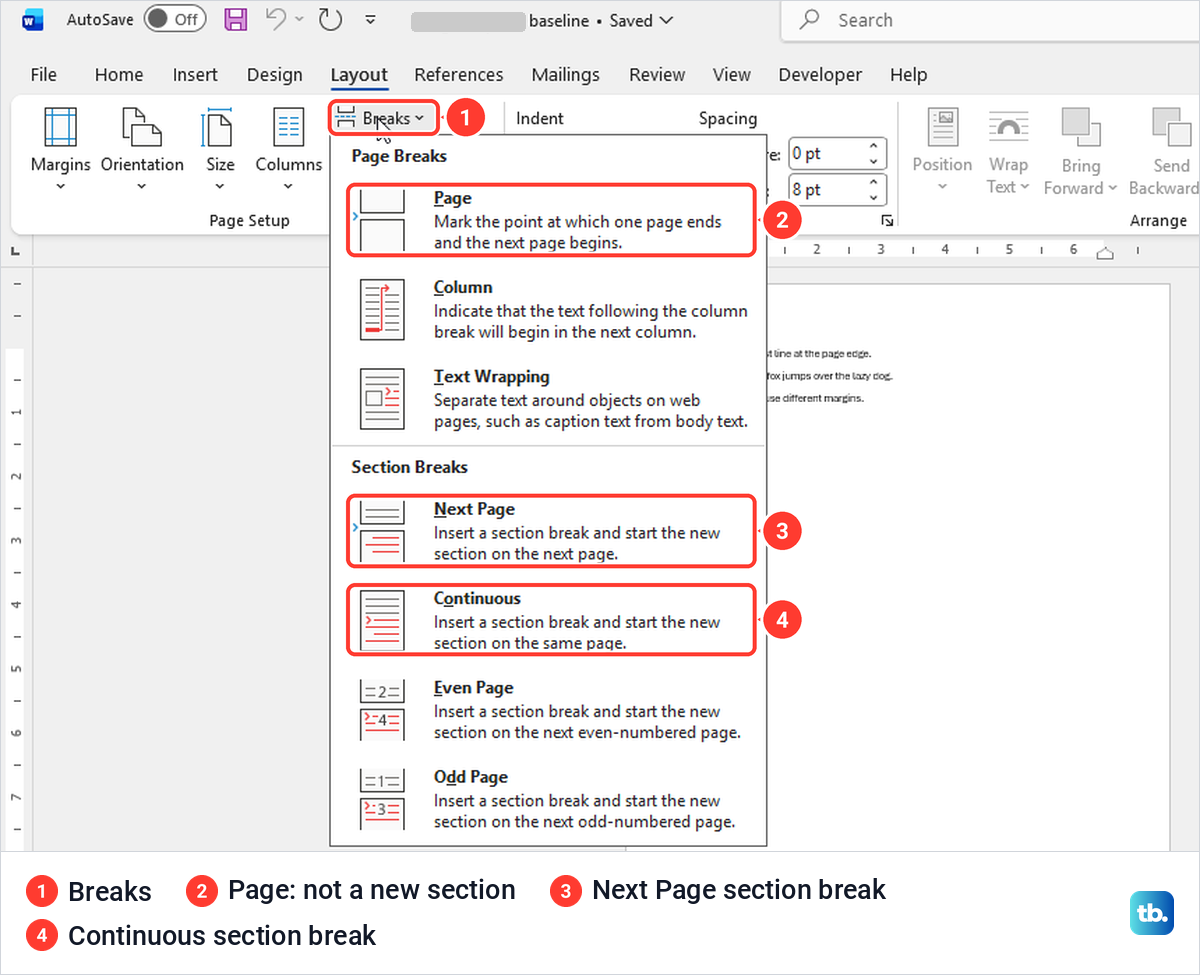Click the lazy dog text line
This screenshot has height=975, width=1200.
coord(829,376)
